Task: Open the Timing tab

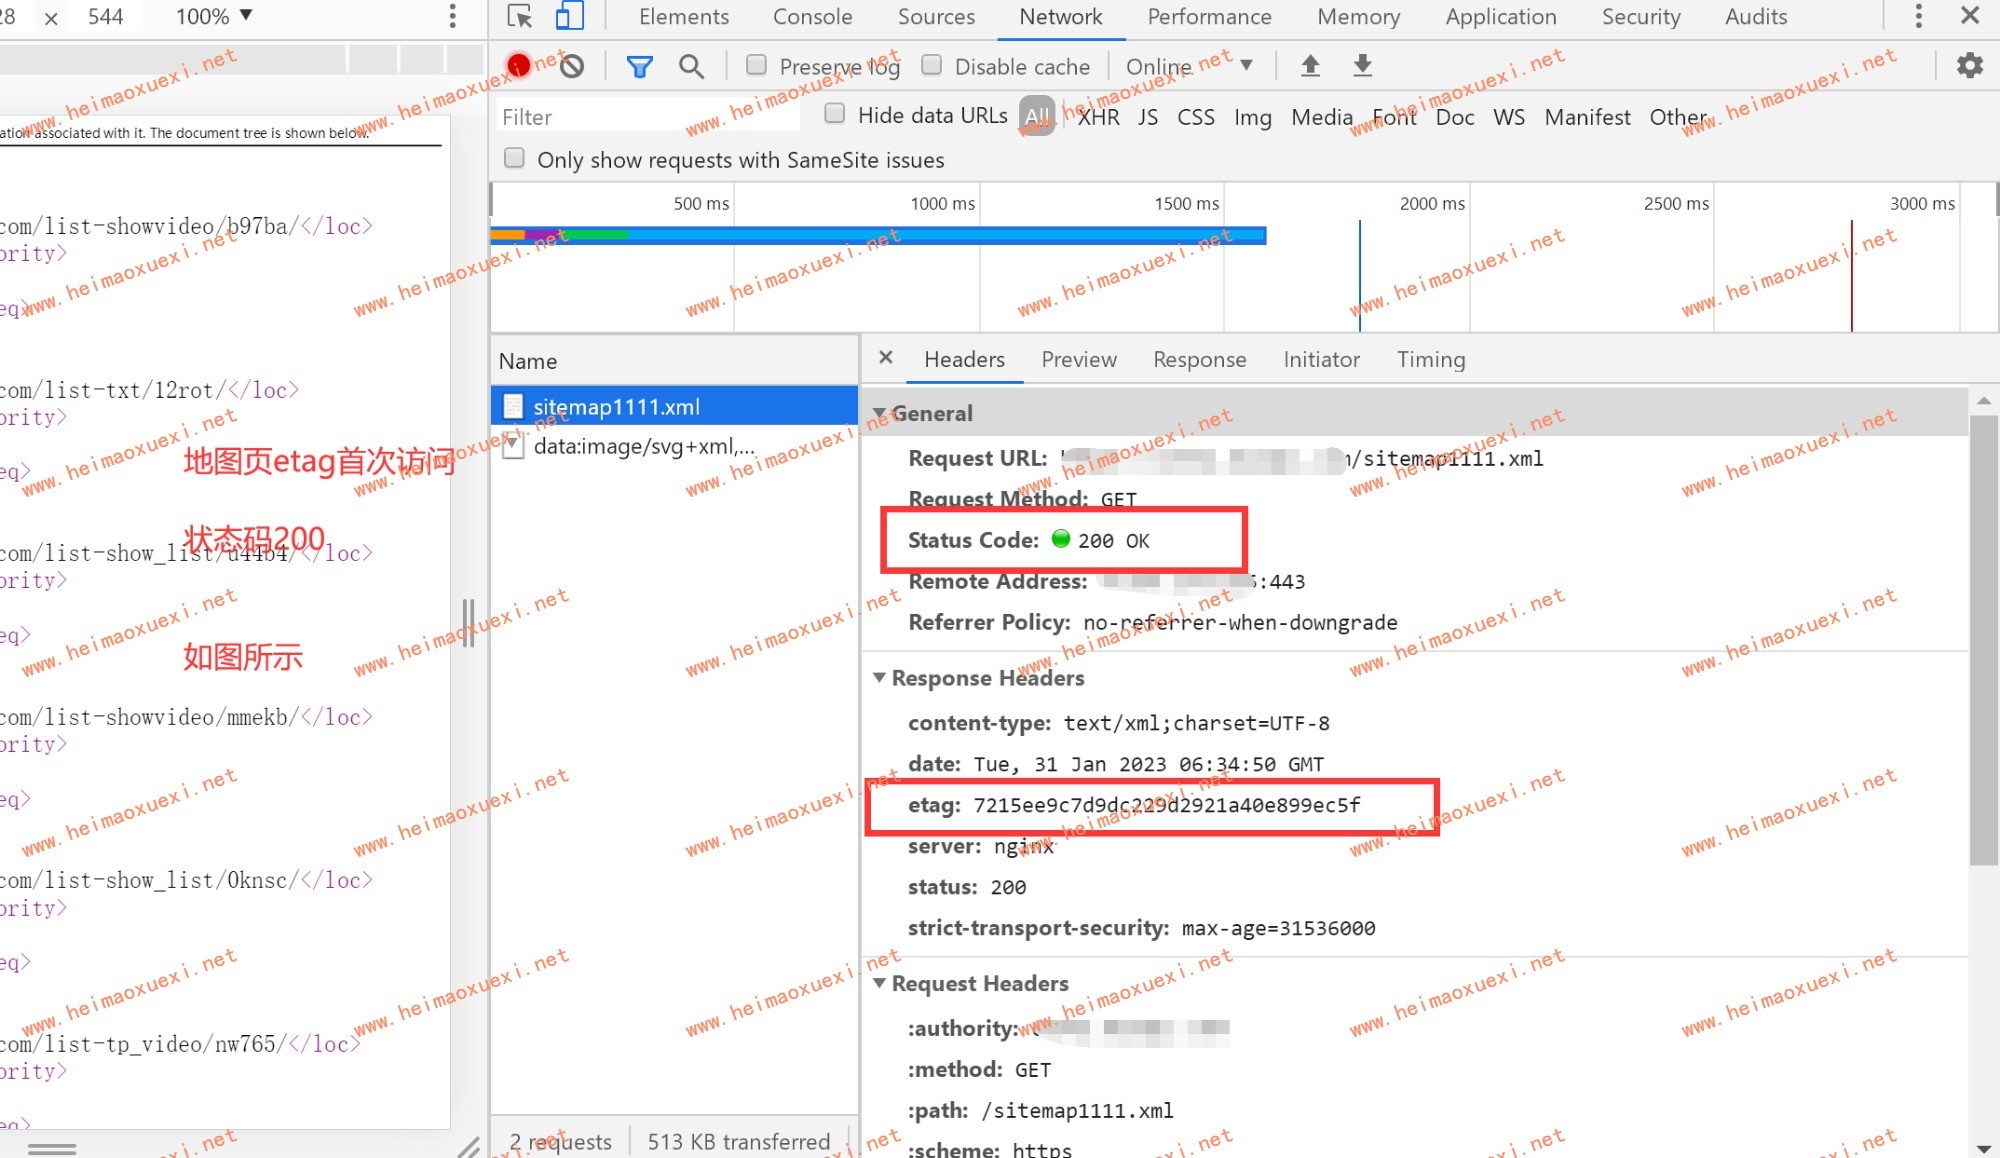Action: [x=1430, y=360]
